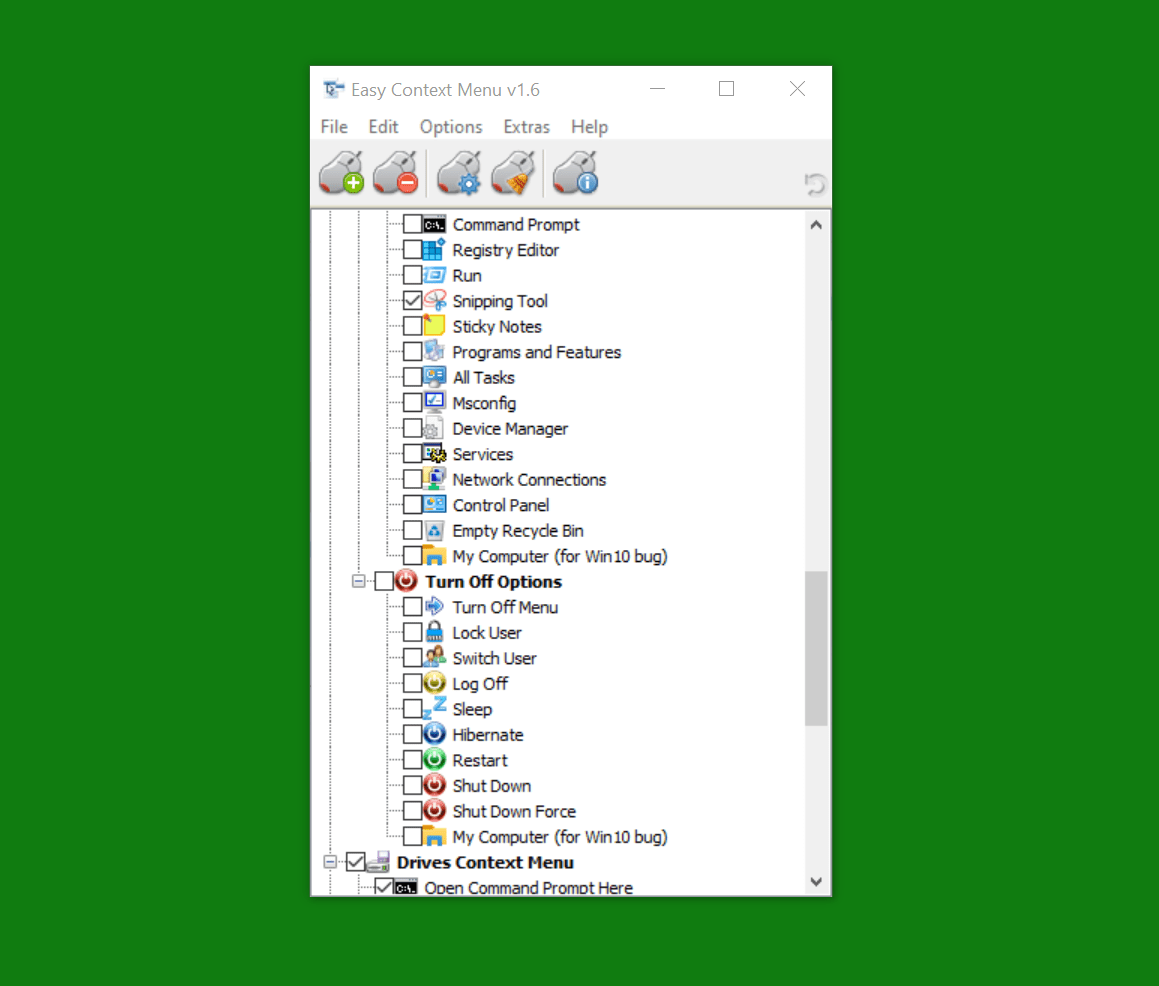Viewport: 1159px width, 986px height.
Task: Click the red Shut Down Force power icon
Action: [x=435, y=811]
